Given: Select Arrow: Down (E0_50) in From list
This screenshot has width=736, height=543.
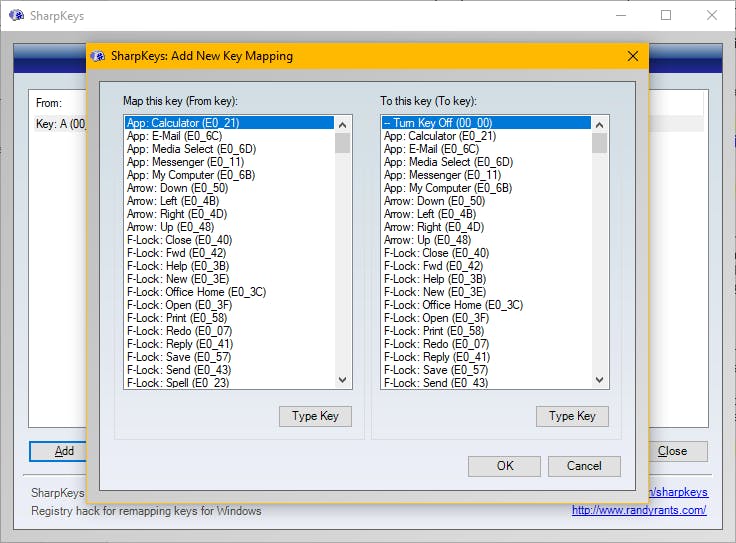Looking at the screenshot, I should pos(230,188).
